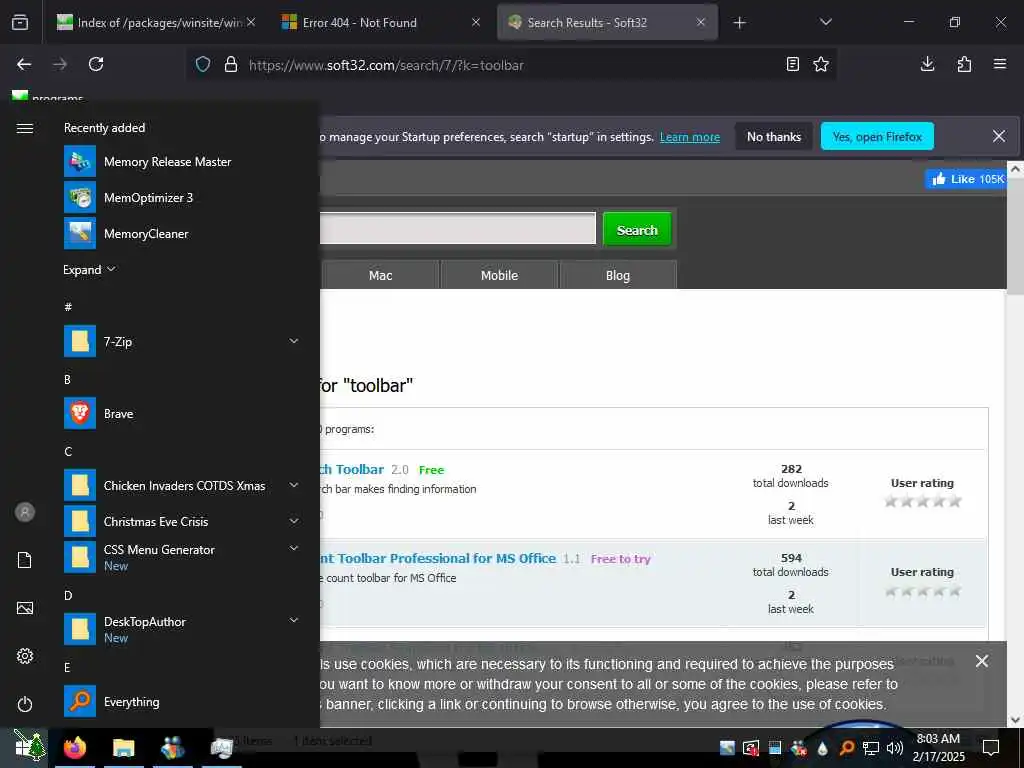Viewport: 1024px width, 768px height.
Task: Open Power options in Start sidebar
Action: pos(25,704)
